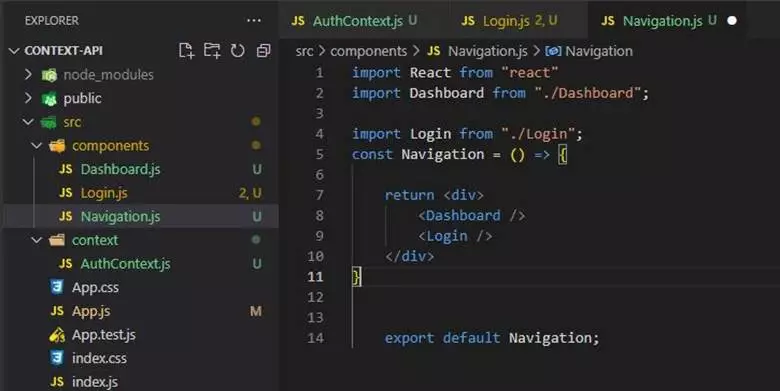The height and width of the screenshot is (391, 780).
Task: Click the New File icon in Explorer
Action: tap(187, 51)
